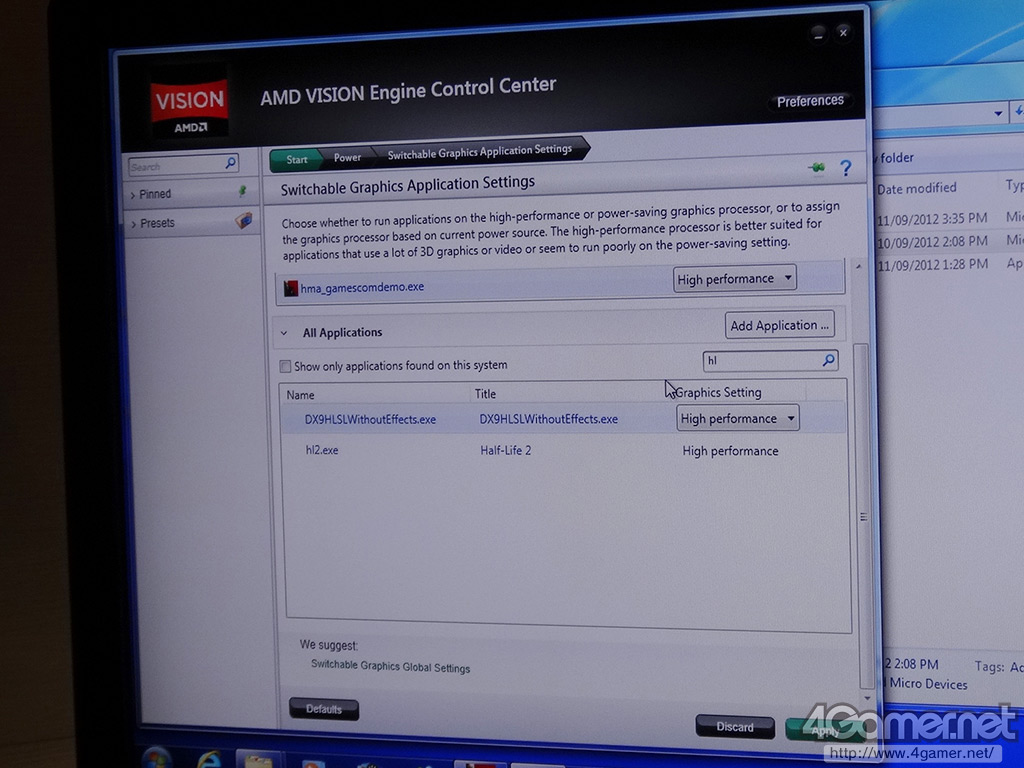Image resolution: width=1024 pixels, height=768 pixels.
Task: Click the Defaults button
Action: (324, 709)
